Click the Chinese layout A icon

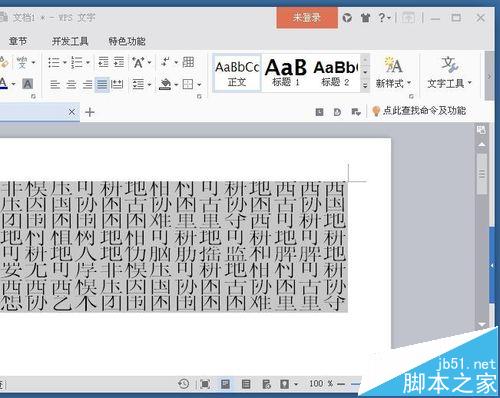[138, 62]
